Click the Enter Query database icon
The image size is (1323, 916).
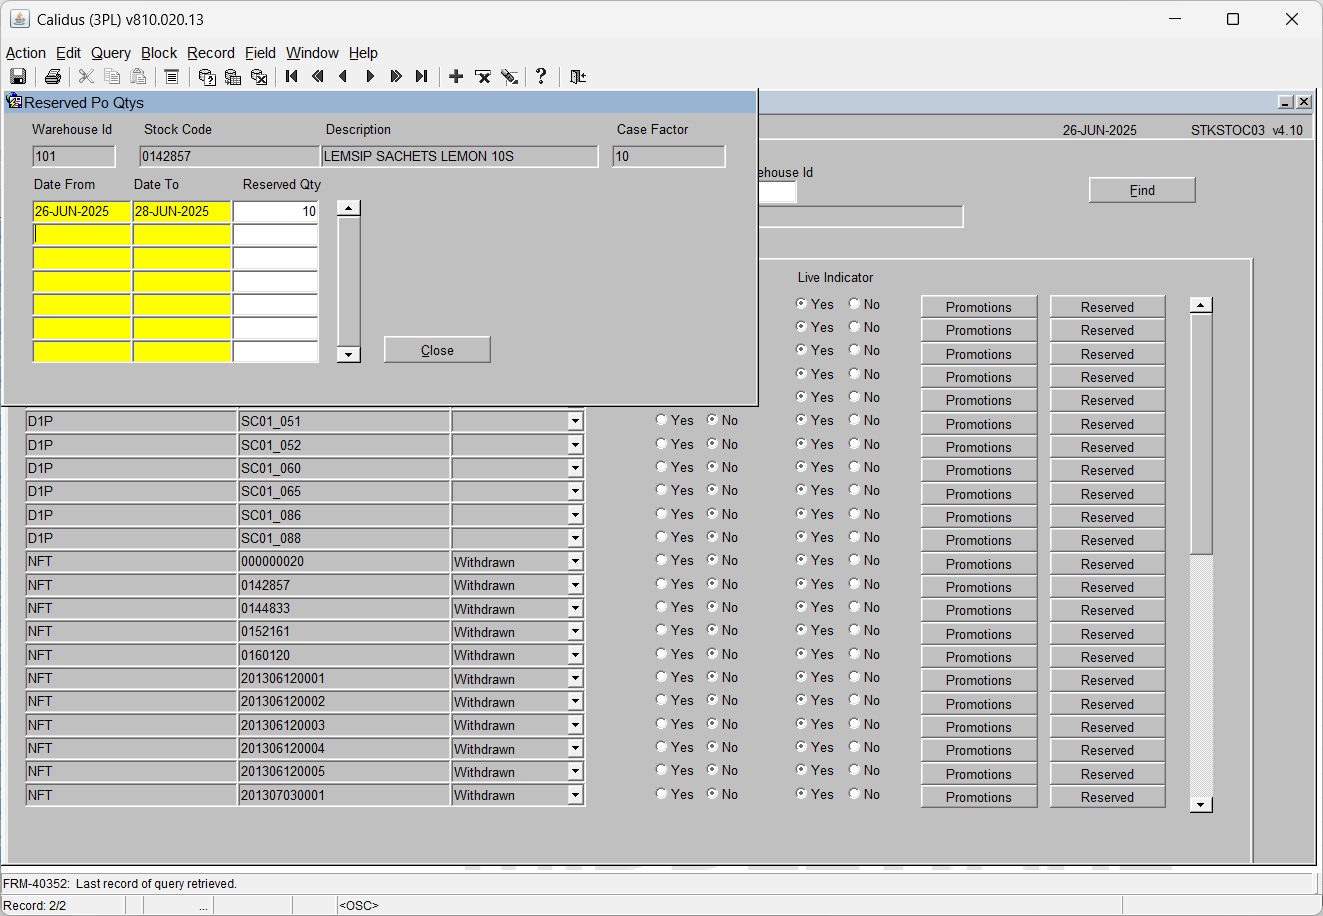point(207,77)
